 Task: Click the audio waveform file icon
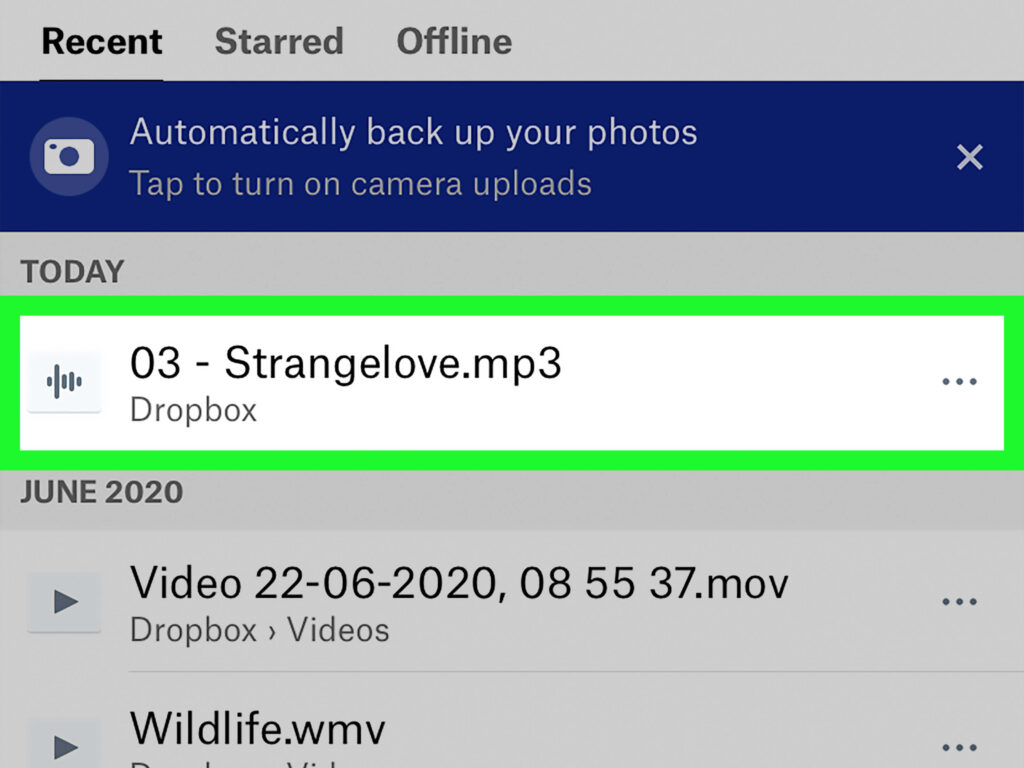64,381
